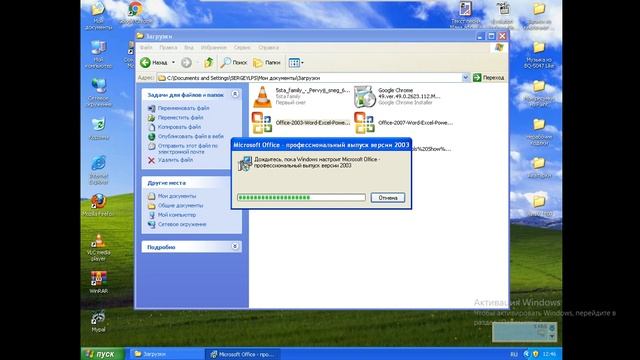Collapse the file and folder tasks section

click(x=235, y=94)
